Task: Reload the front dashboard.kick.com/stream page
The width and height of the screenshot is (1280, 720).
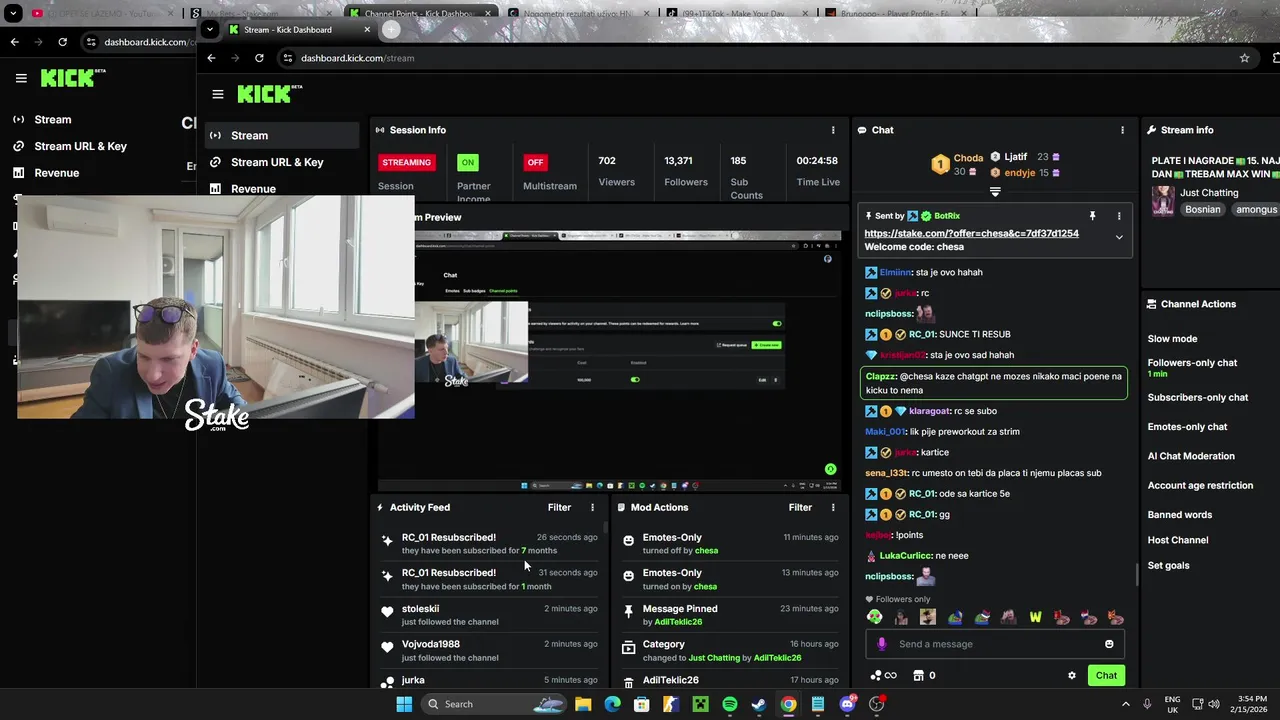Action: click(x=259, y=58)
